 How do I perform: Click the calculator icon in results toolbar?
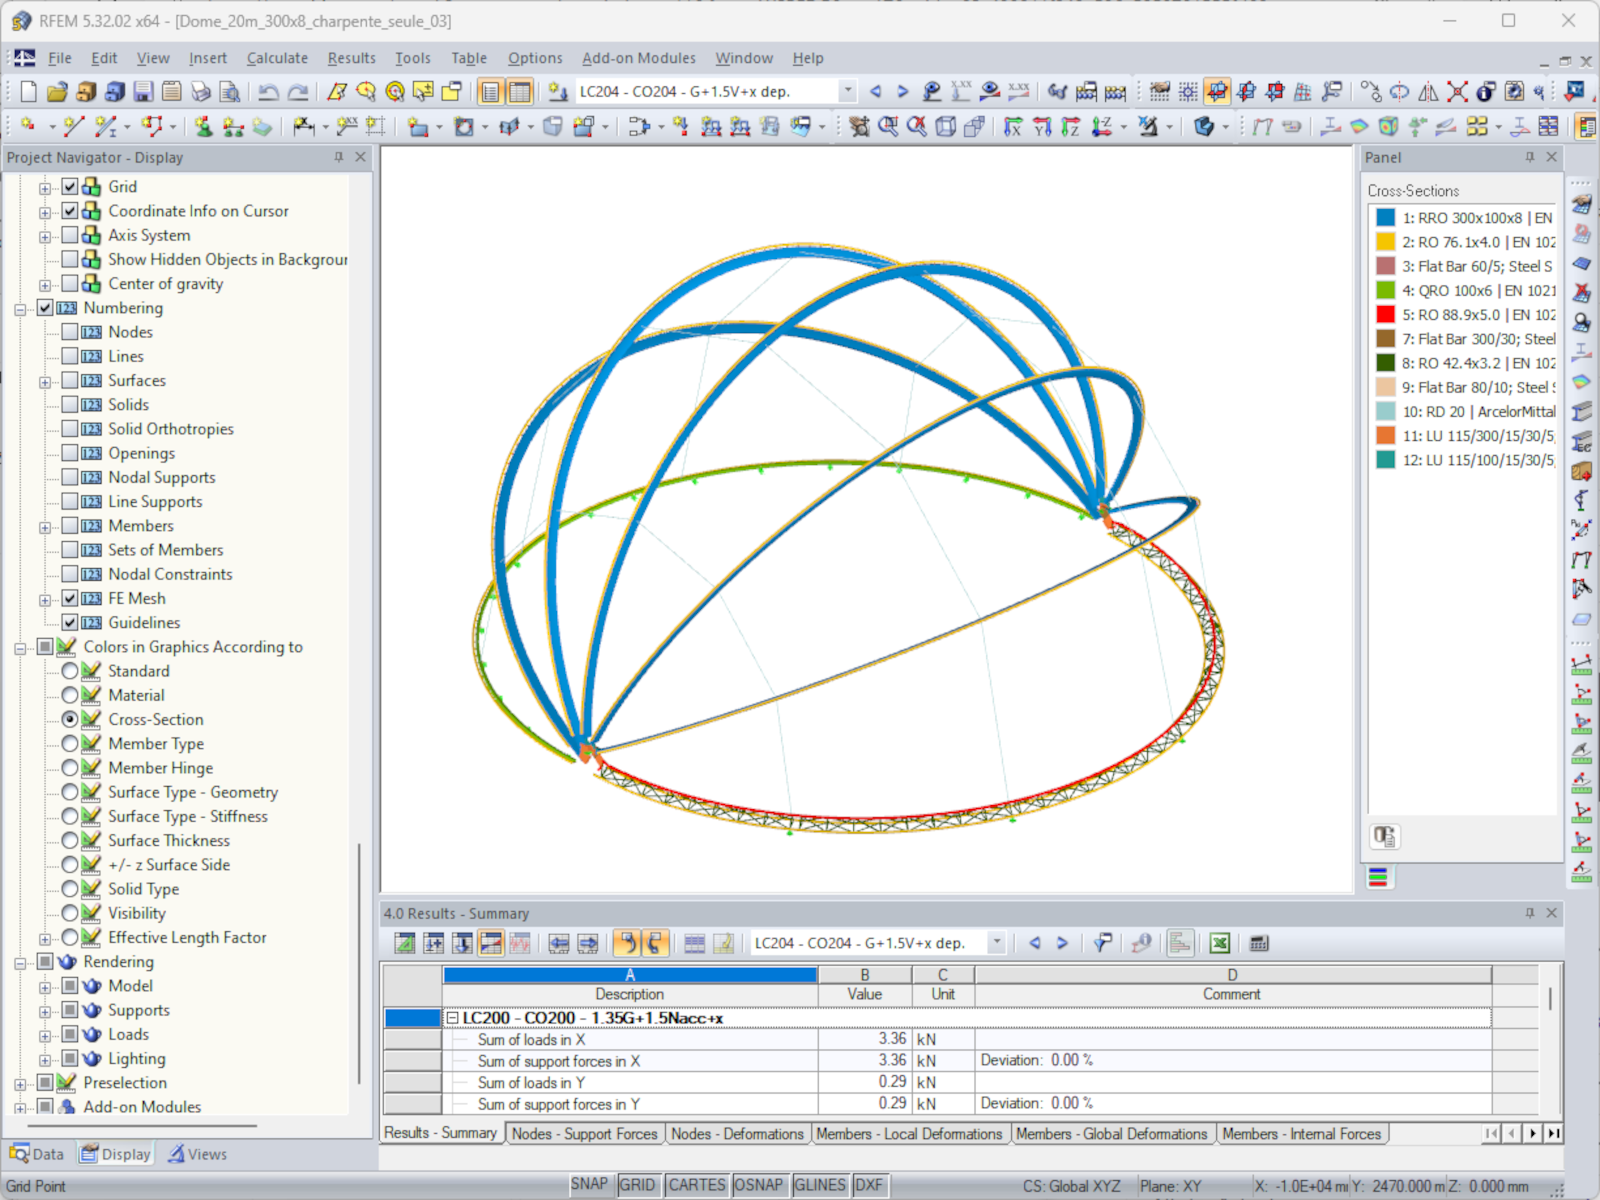pyautogui.click(x=1259, y=943)
